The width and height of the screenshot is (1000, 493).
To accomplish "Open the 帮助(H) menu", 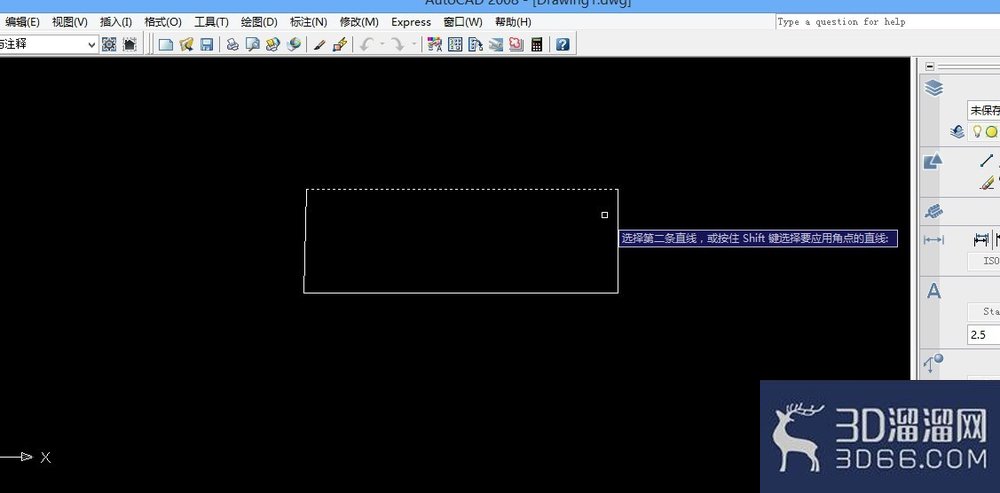I will (x=513, y=22).
